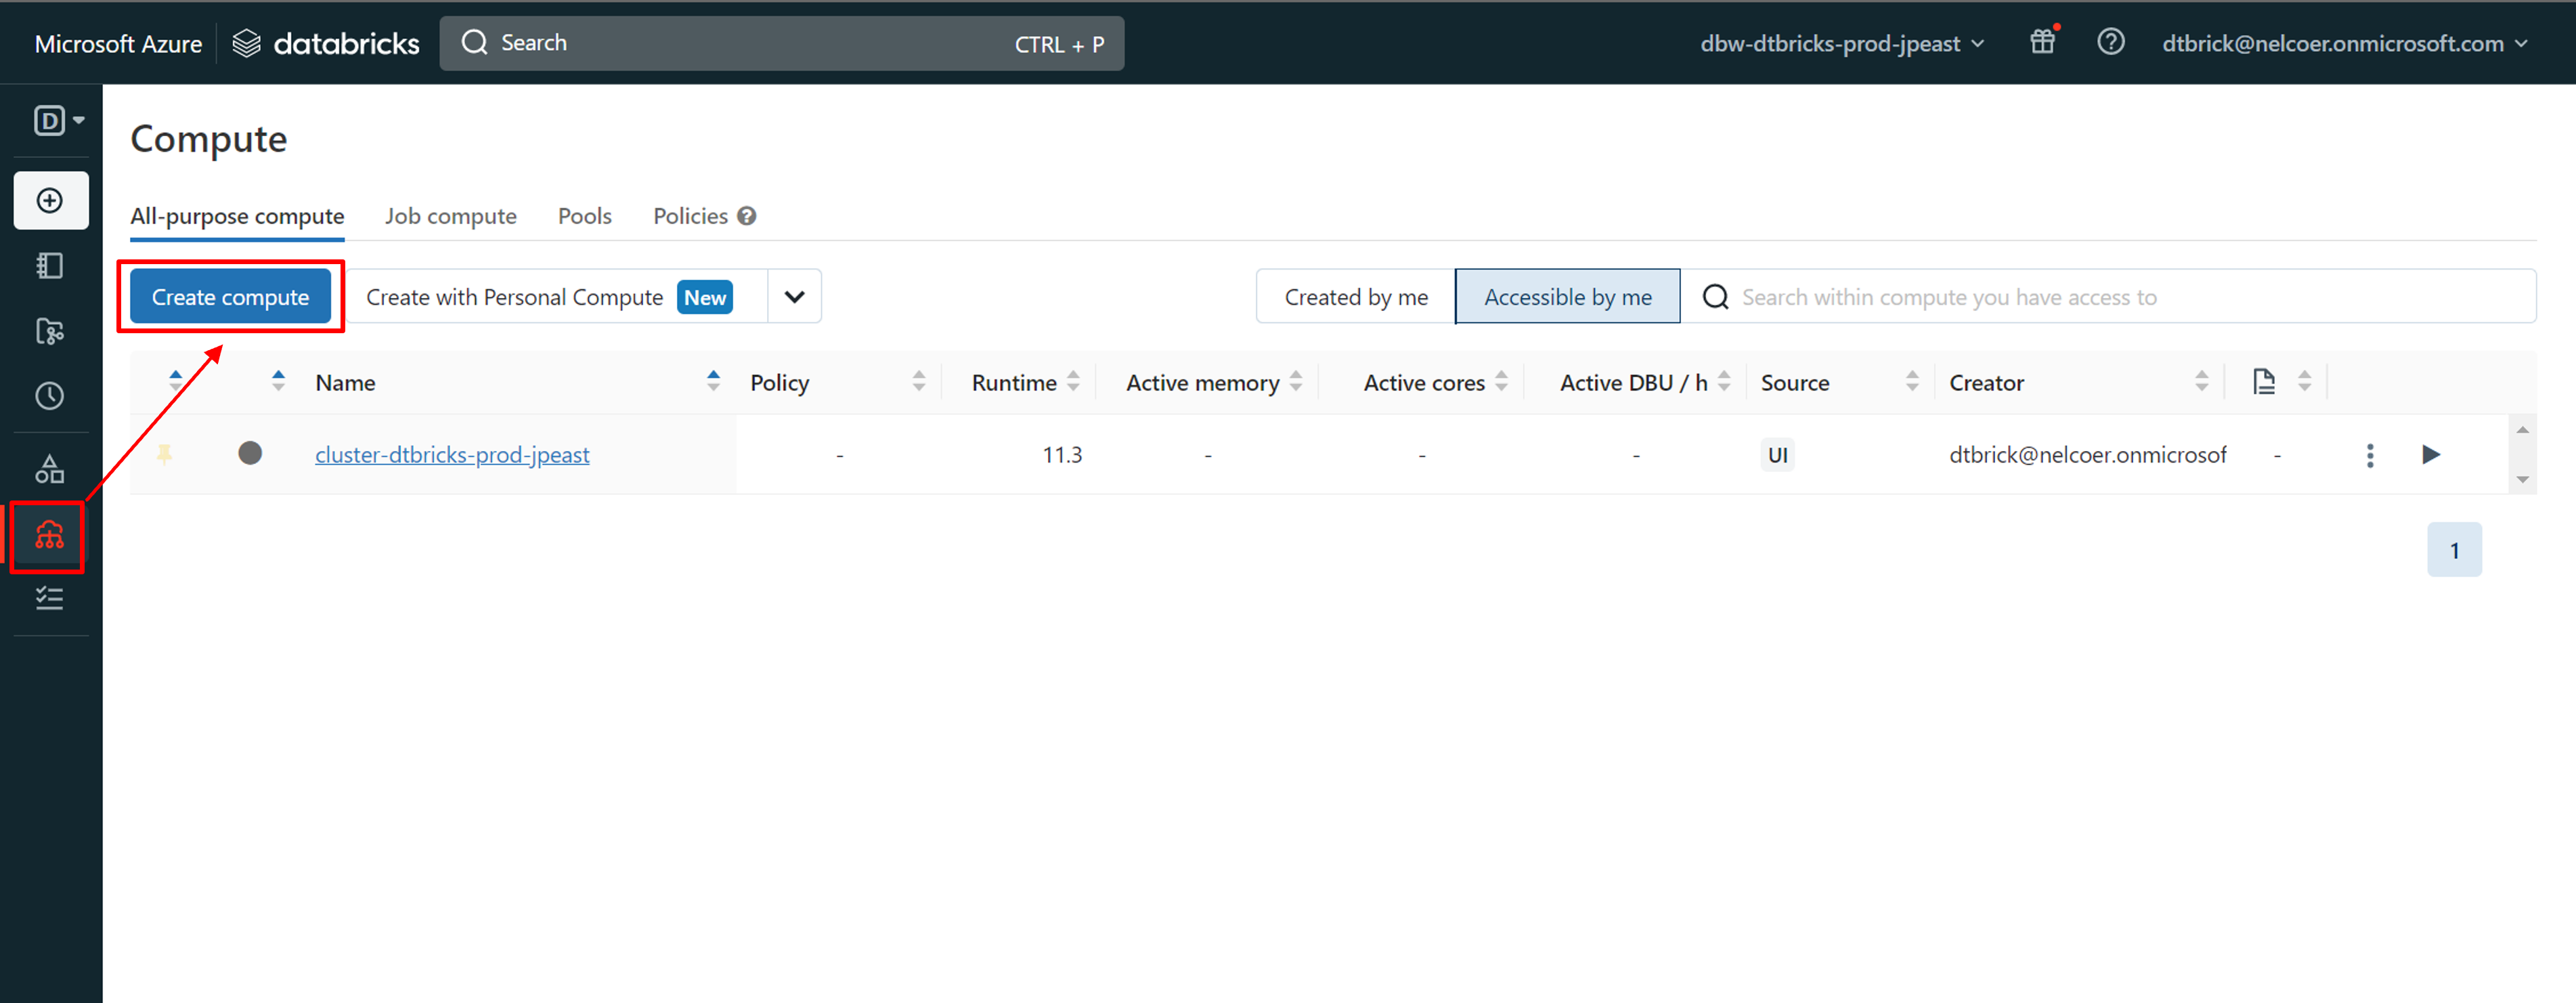Select the Accessible by me filter
Viewport: 2576px width, 1003px height.
tap(1567, 297)
